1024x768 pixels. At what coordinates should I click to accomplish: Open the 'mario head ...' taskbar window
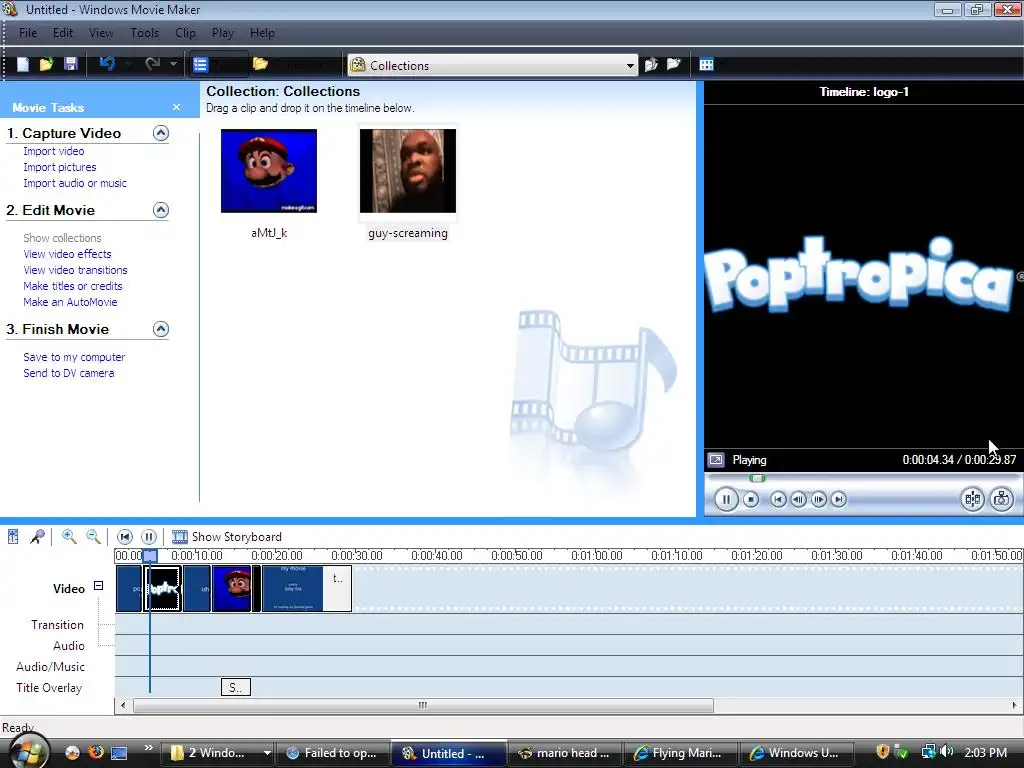pos(564,753)
